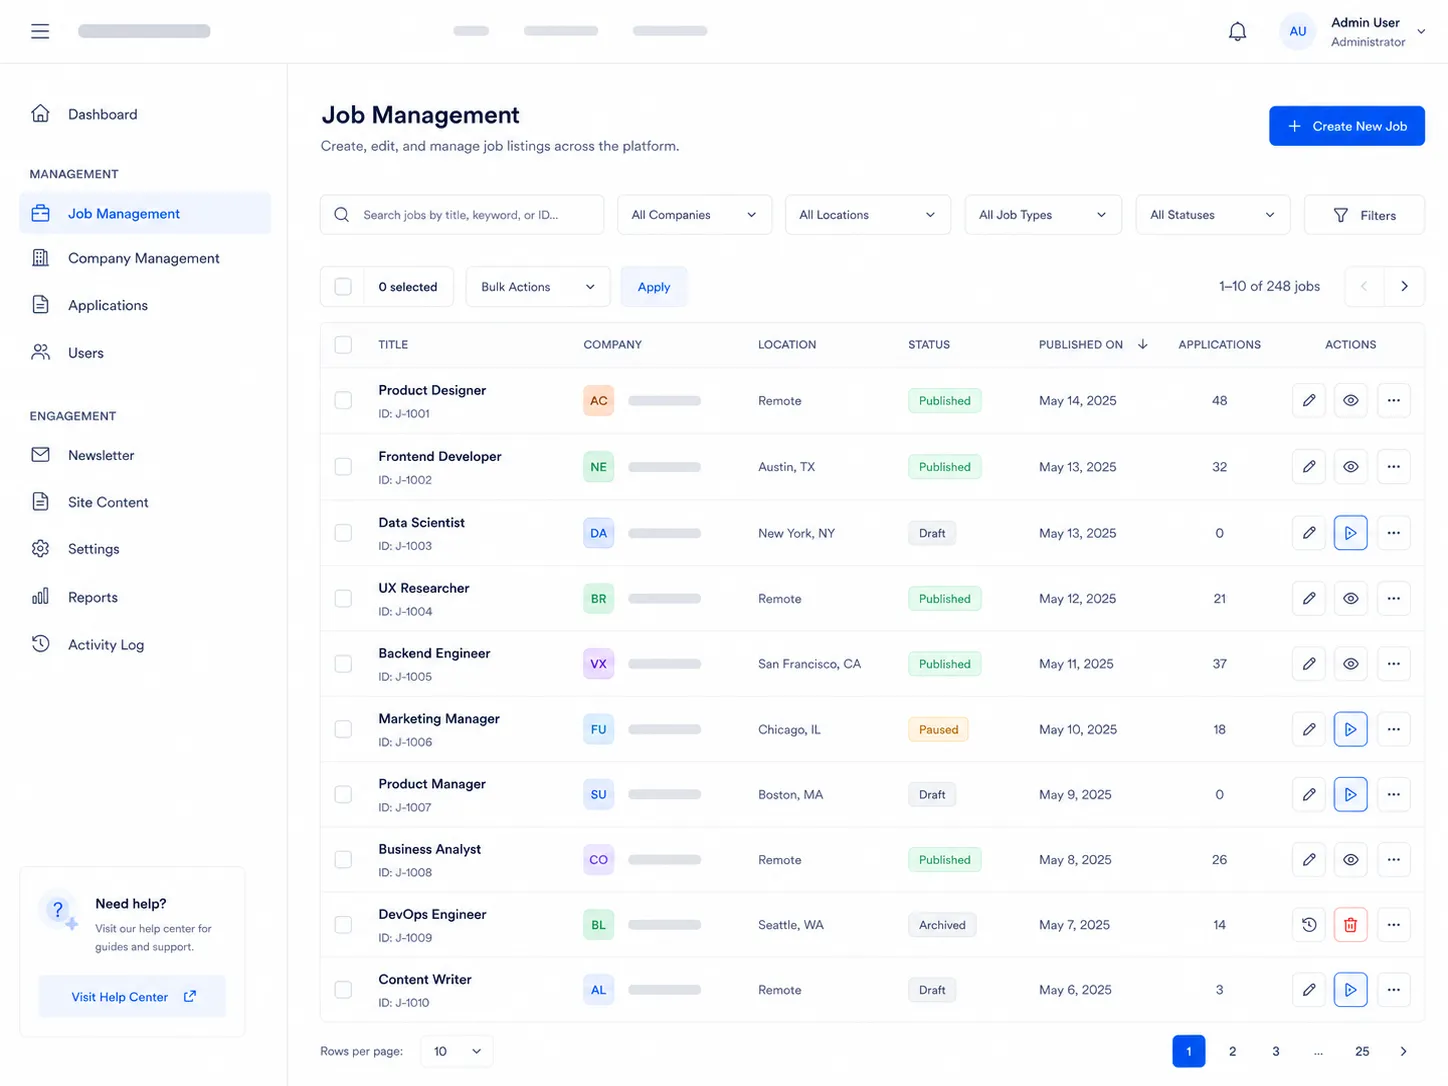Screen dimensions: 1448x1086
Task: Go to Company Management in sidebar
Action: [145, 258]
